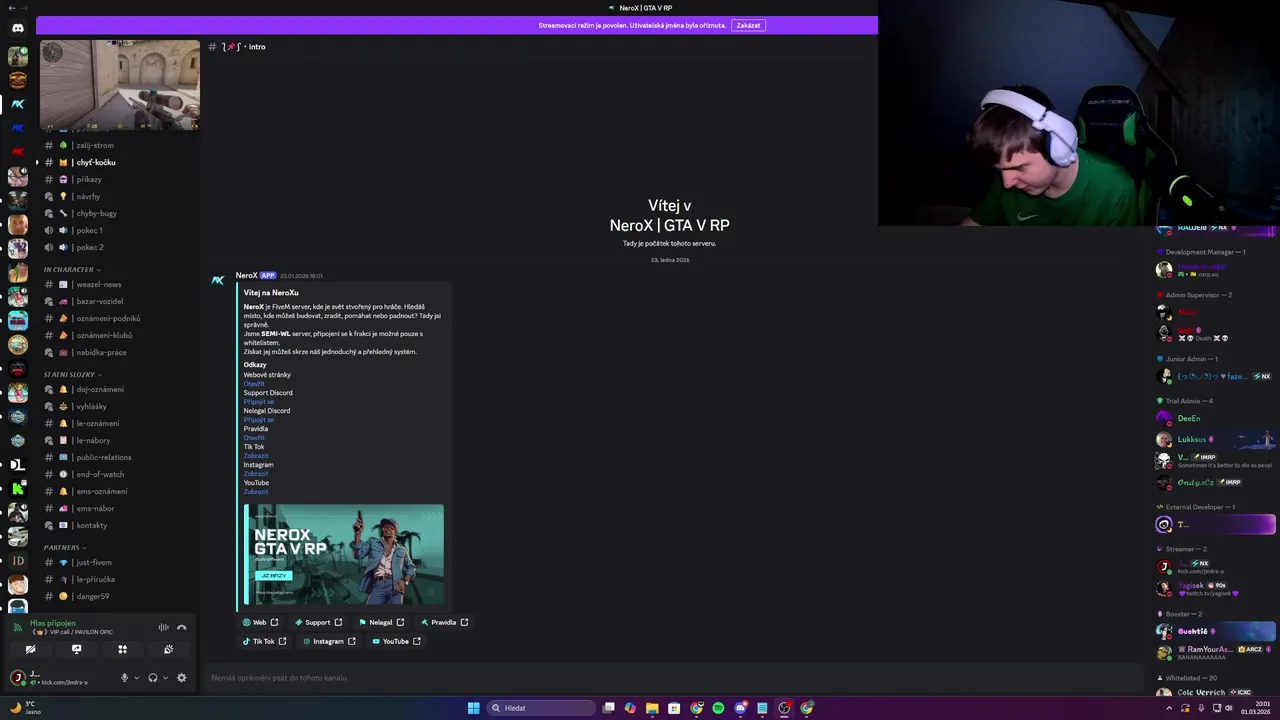Collapse the STÁTNÍ SLOŽKY category
This screenshot has height=720, width=1280.
click(71, 374)
